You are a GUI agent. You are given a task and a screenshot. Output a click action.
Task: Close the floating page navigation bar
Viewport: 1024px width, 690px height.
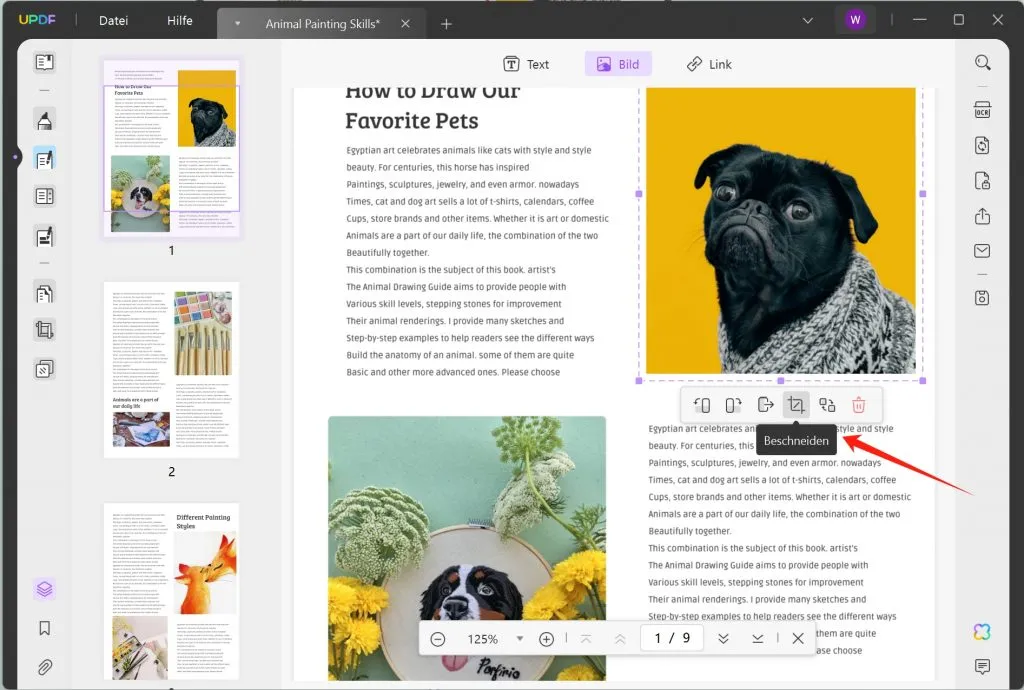pos(798,638)
